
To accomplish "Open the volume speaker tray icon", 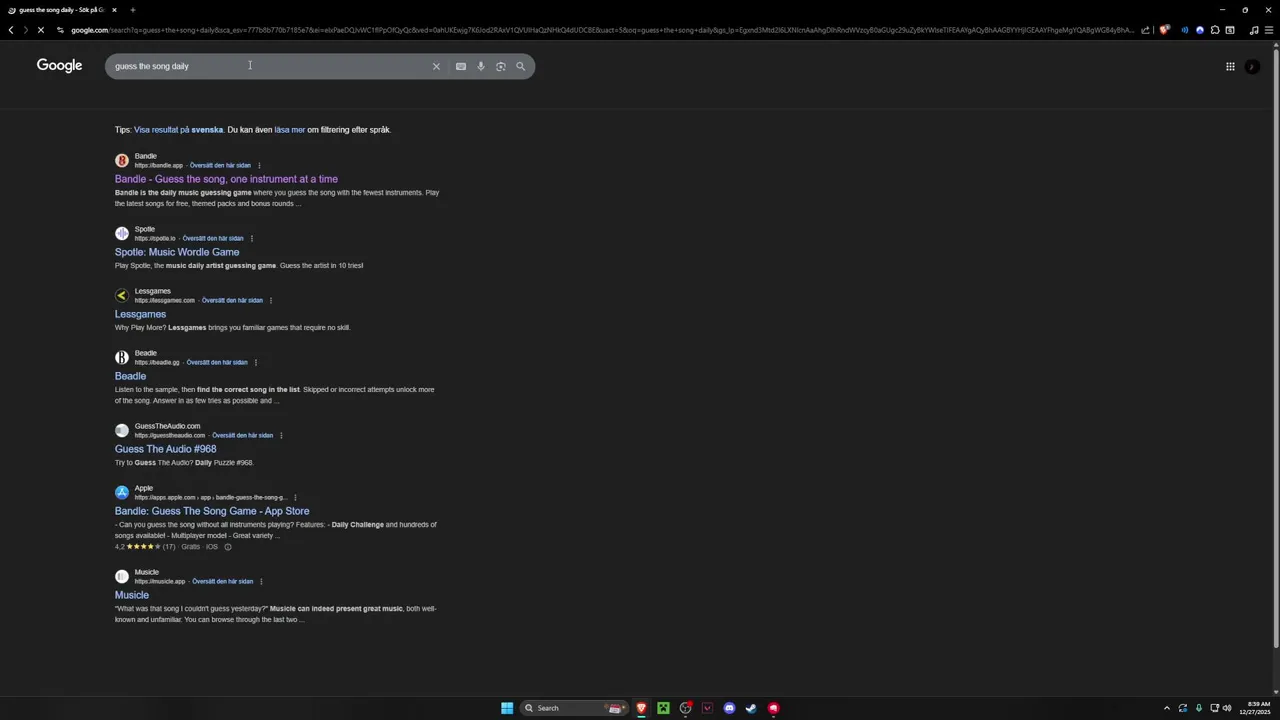I will click(1227, 708).
